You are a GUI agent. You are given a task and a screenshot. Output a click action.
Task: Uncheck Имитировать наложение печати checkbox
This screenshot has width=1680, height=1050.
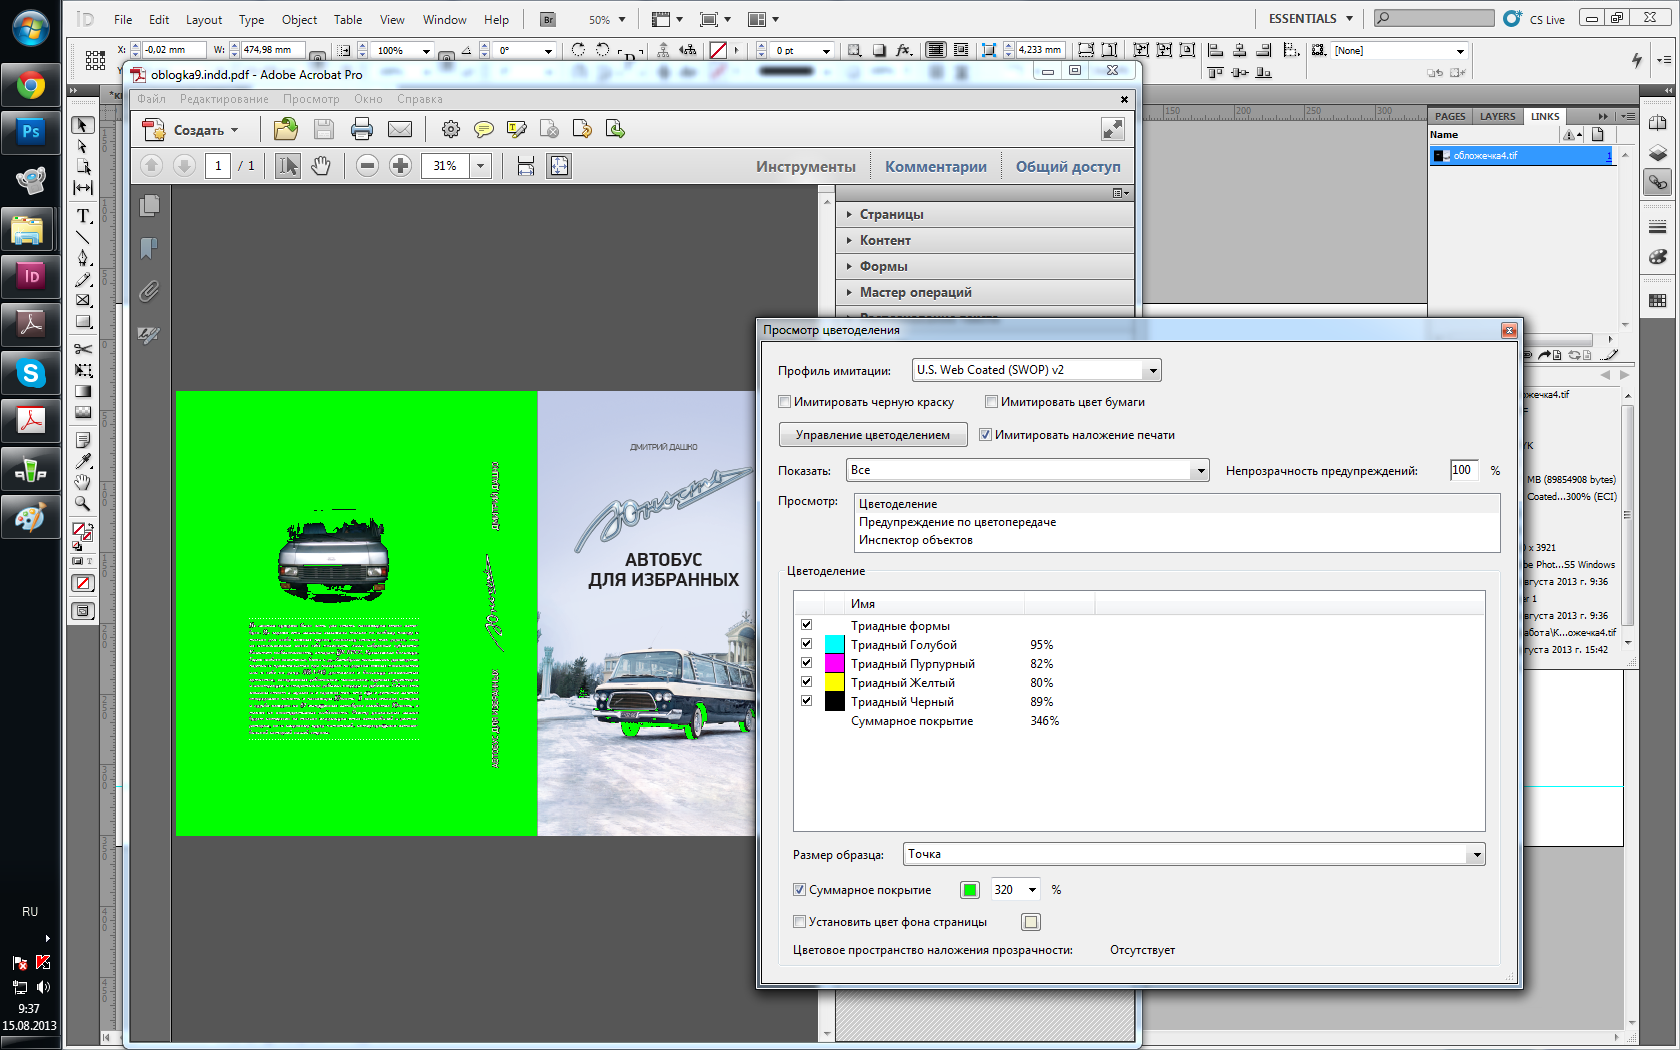point(985,435)
